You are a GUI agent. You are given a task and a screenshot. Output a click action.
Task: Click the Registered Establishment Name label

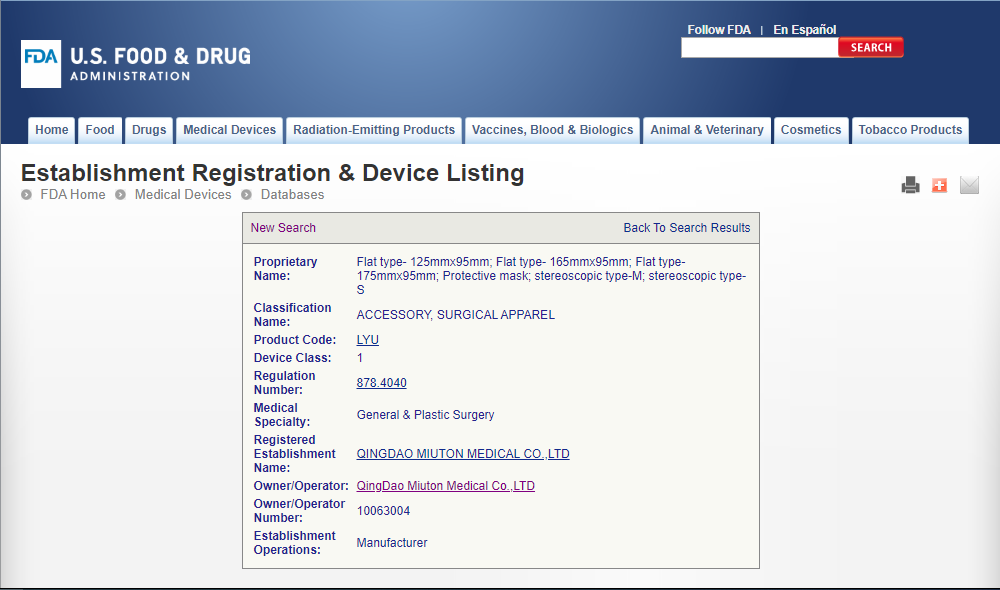[294, 454]
